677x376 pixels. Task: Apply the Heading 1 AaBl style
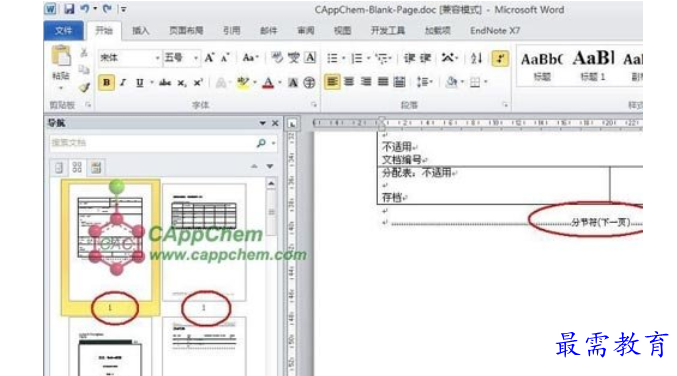click(x=593, y=66)
